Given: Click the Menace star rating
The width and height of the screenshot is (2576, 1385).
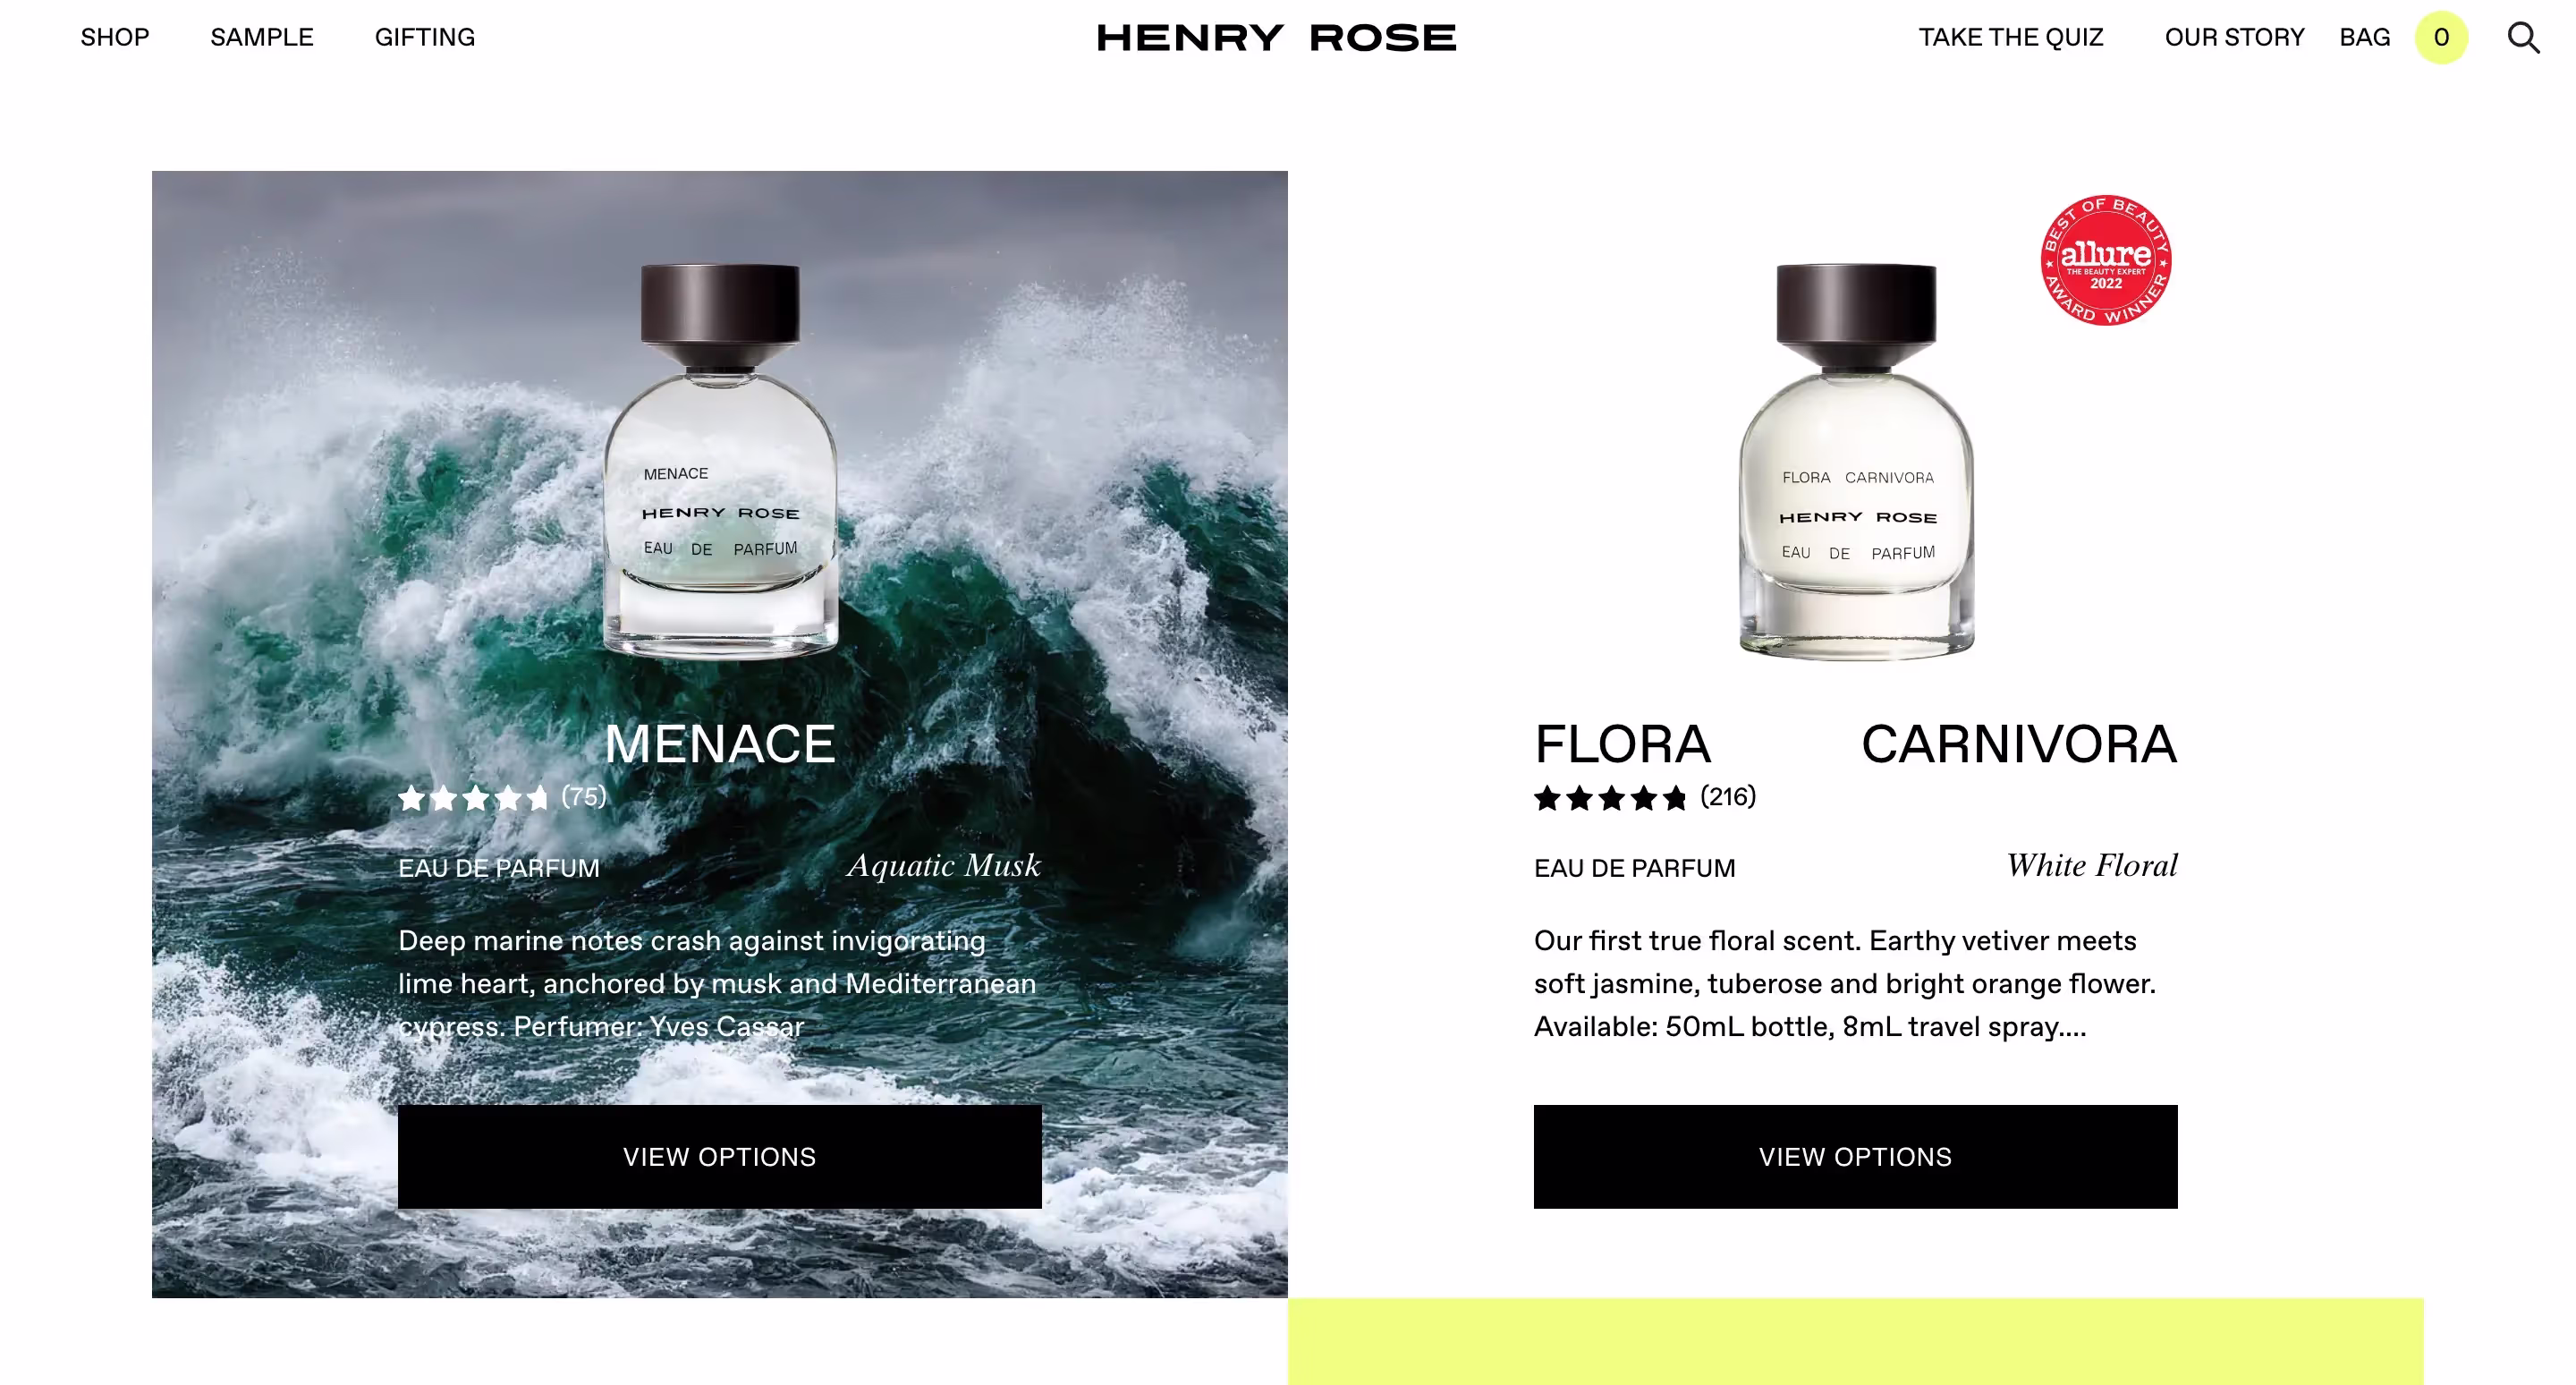Looking at the screenshot, I should coord(473,798).
